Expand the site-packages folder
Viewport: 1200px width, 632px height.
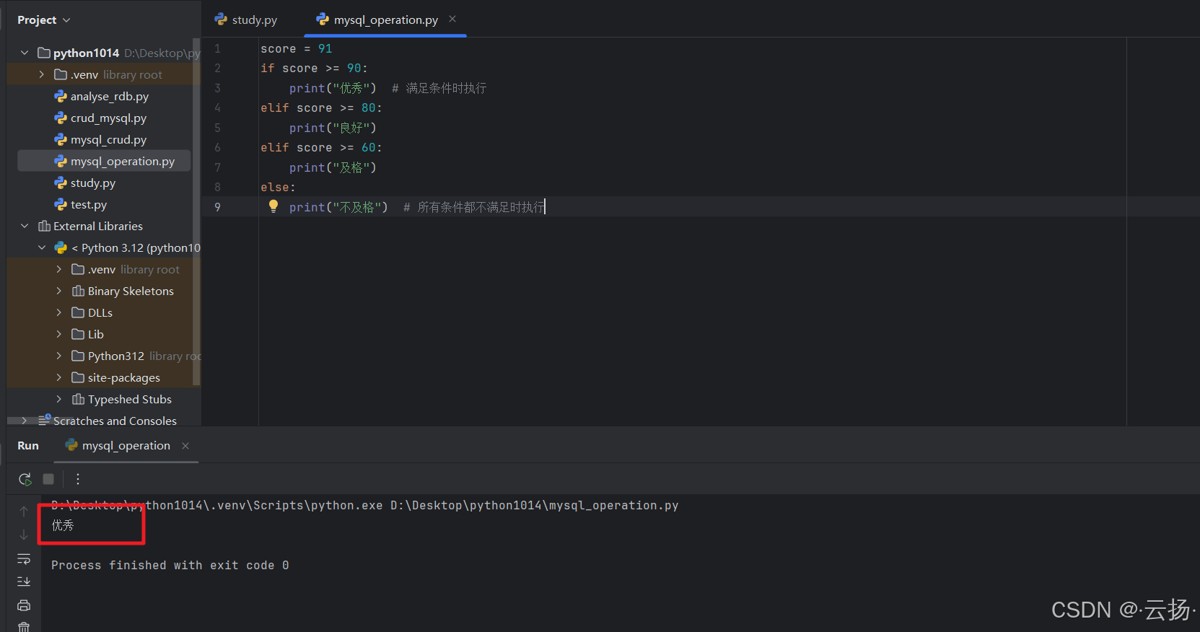point(59,378)
